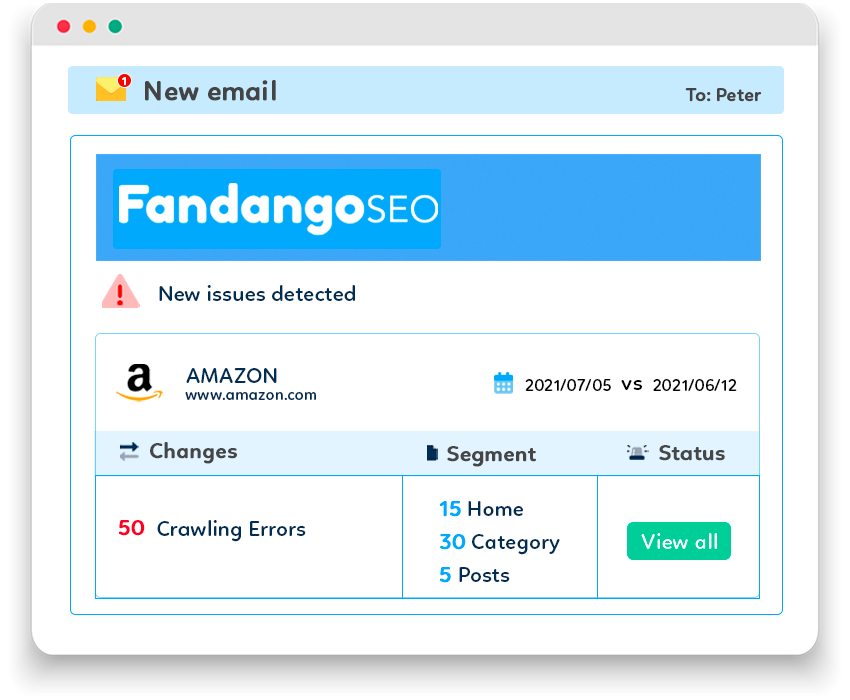Select the 15 Home segment
Viewport: 850px width, 700px height.
(x=481, y=509)
